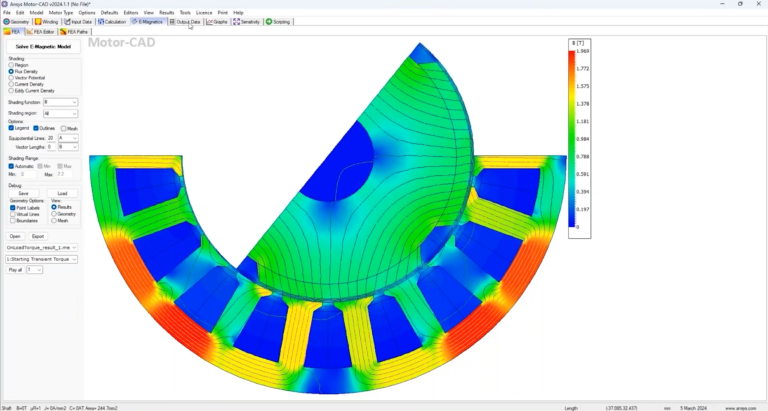Open the Graphs tab

point(217,22)
